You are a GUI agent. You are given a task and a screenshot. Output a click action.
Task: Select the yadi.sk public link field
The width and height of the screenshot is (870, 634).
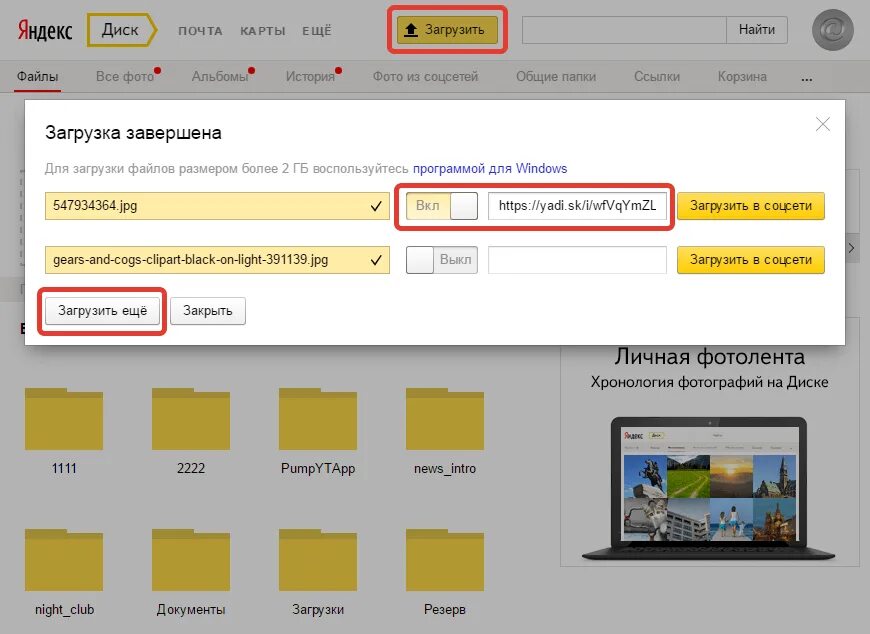[577, 206]
